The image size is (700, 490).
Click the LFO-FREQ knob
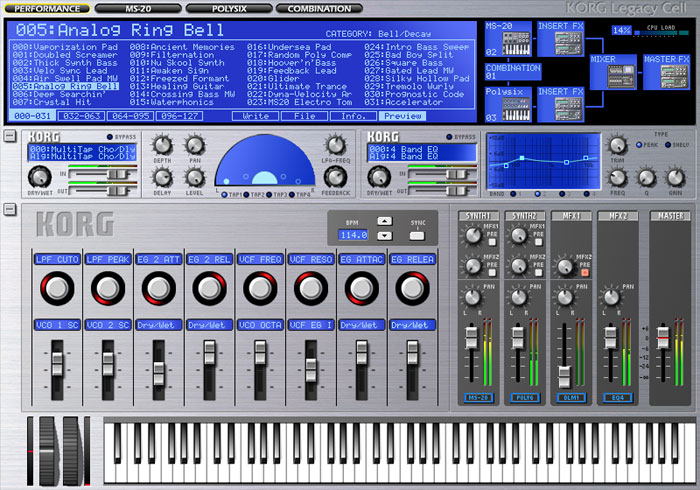(x=335, y=145)
